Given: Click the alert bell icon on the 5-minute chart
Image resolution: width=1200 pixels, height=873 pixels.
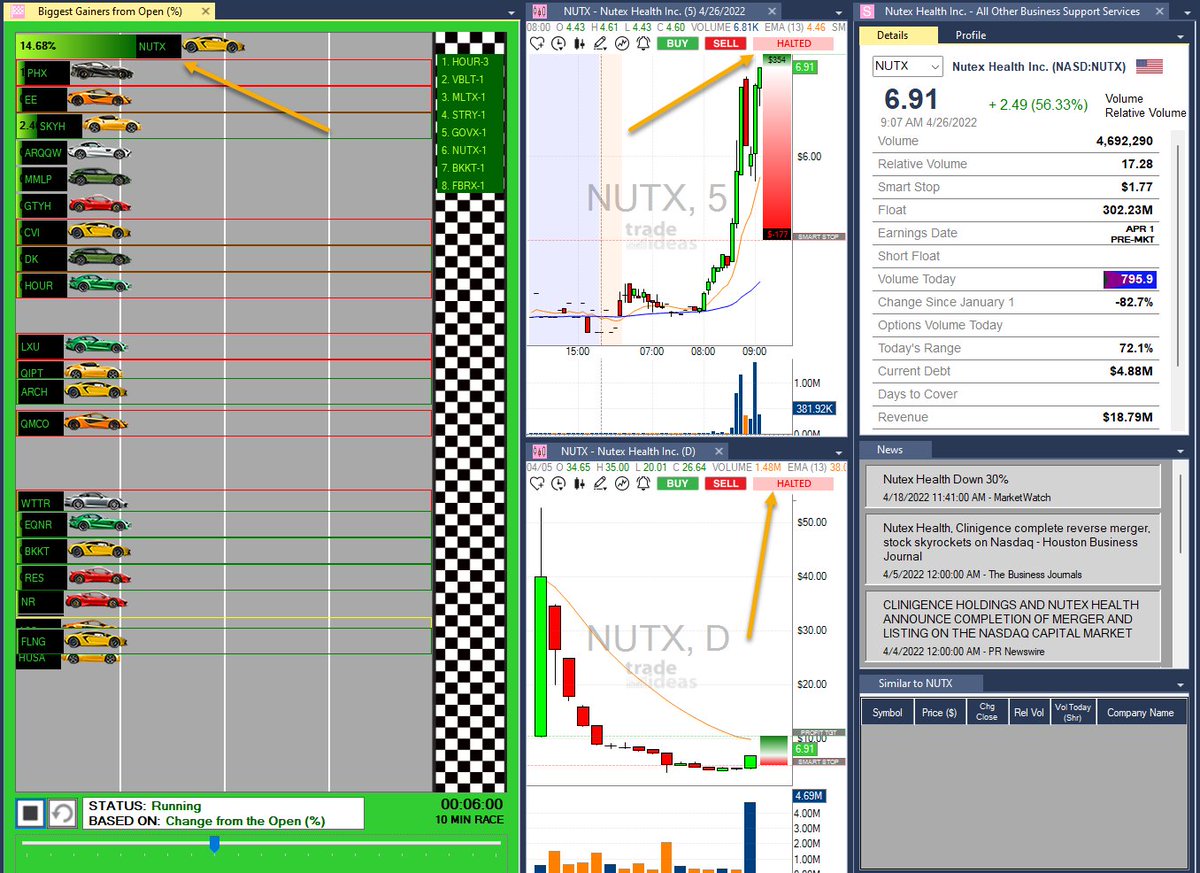Looking at the screenshot, I should click(x=642, y=44).
